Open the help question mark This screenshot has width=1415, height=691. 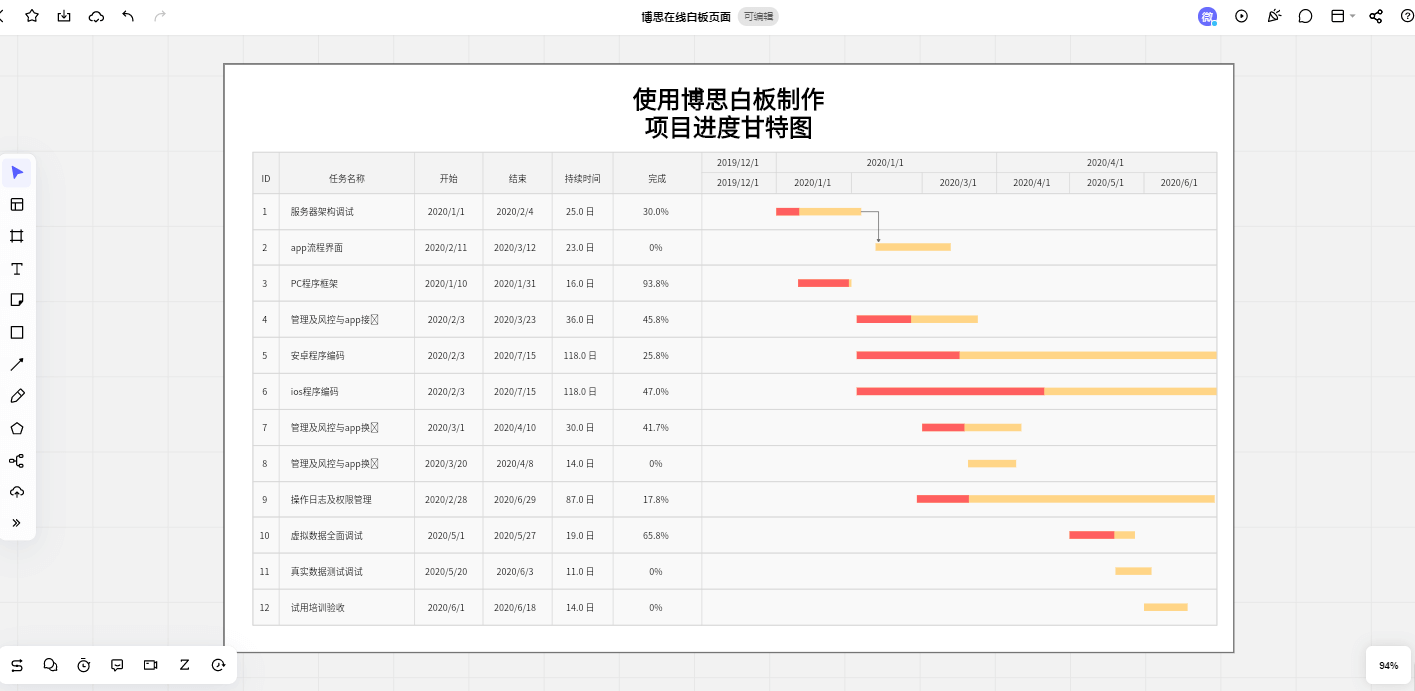pyautogui.click(x=1407, y=16)
